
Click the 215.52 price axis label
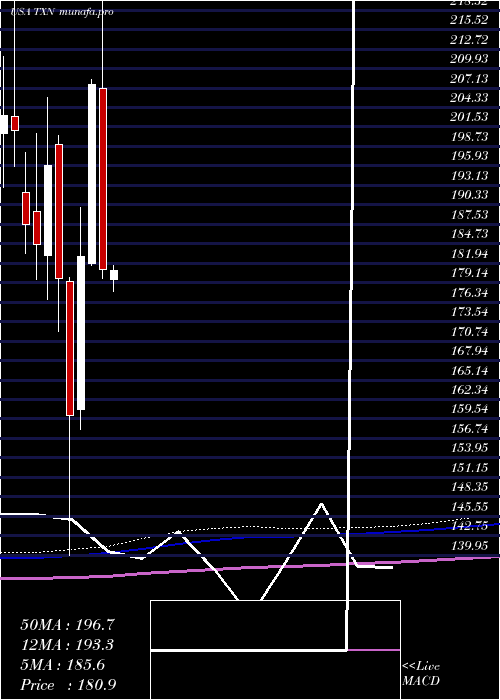pos(469,20)
